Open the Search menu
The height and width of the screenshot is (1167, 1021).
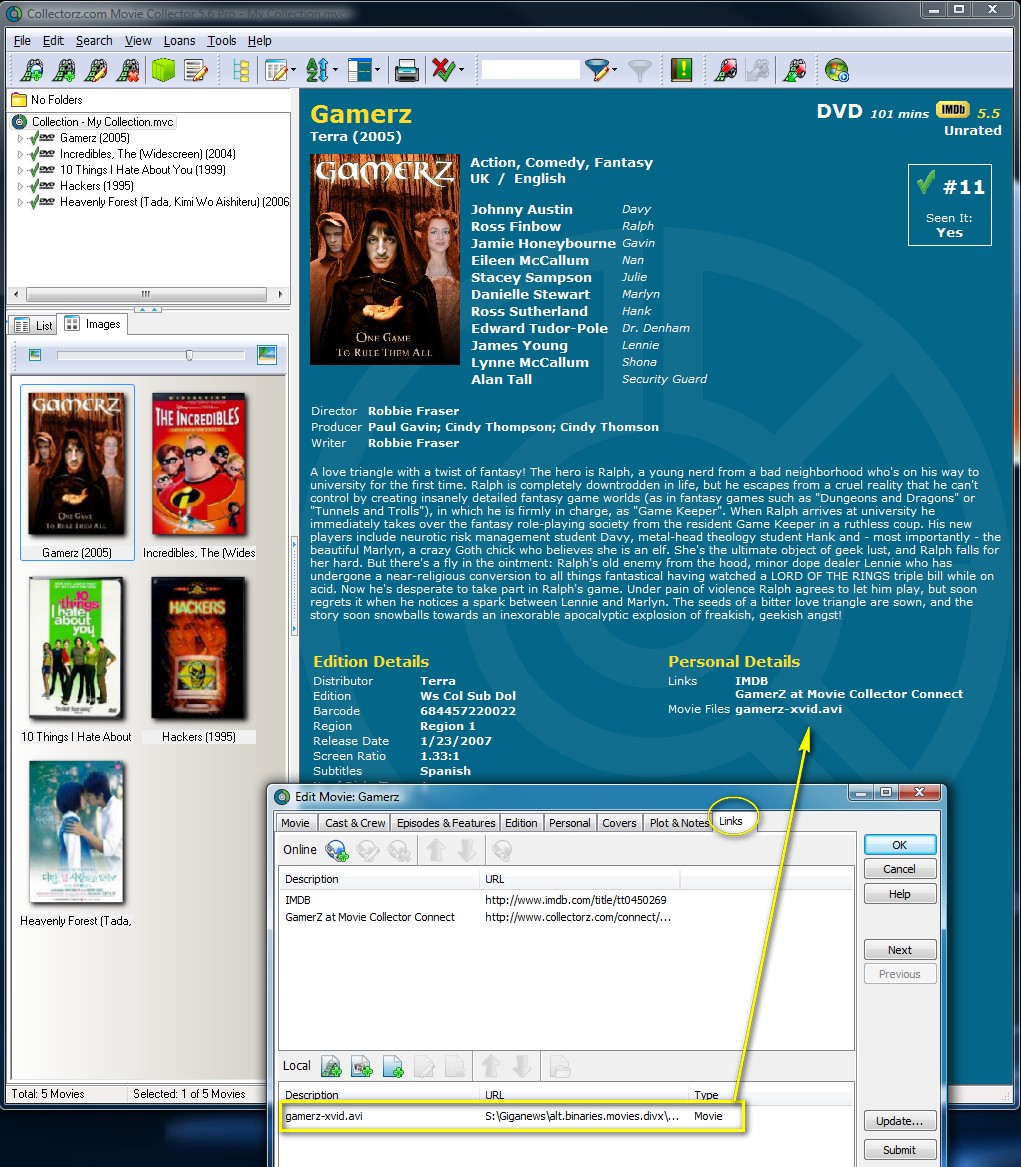[x=94, y=41]
